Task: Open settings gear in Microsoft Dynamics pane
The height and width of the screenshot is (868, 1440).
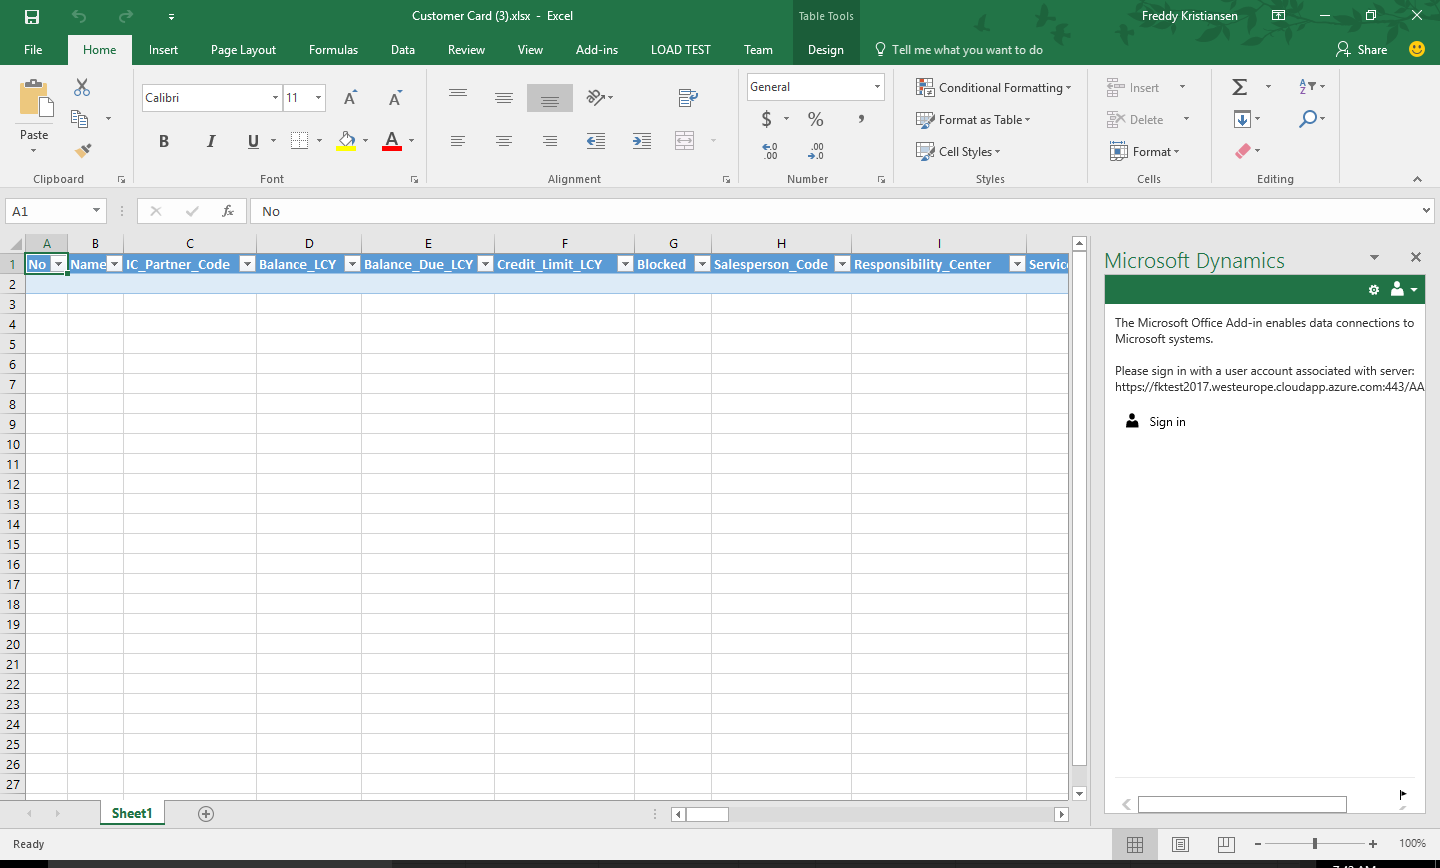Action: [x=1374, y=290]
